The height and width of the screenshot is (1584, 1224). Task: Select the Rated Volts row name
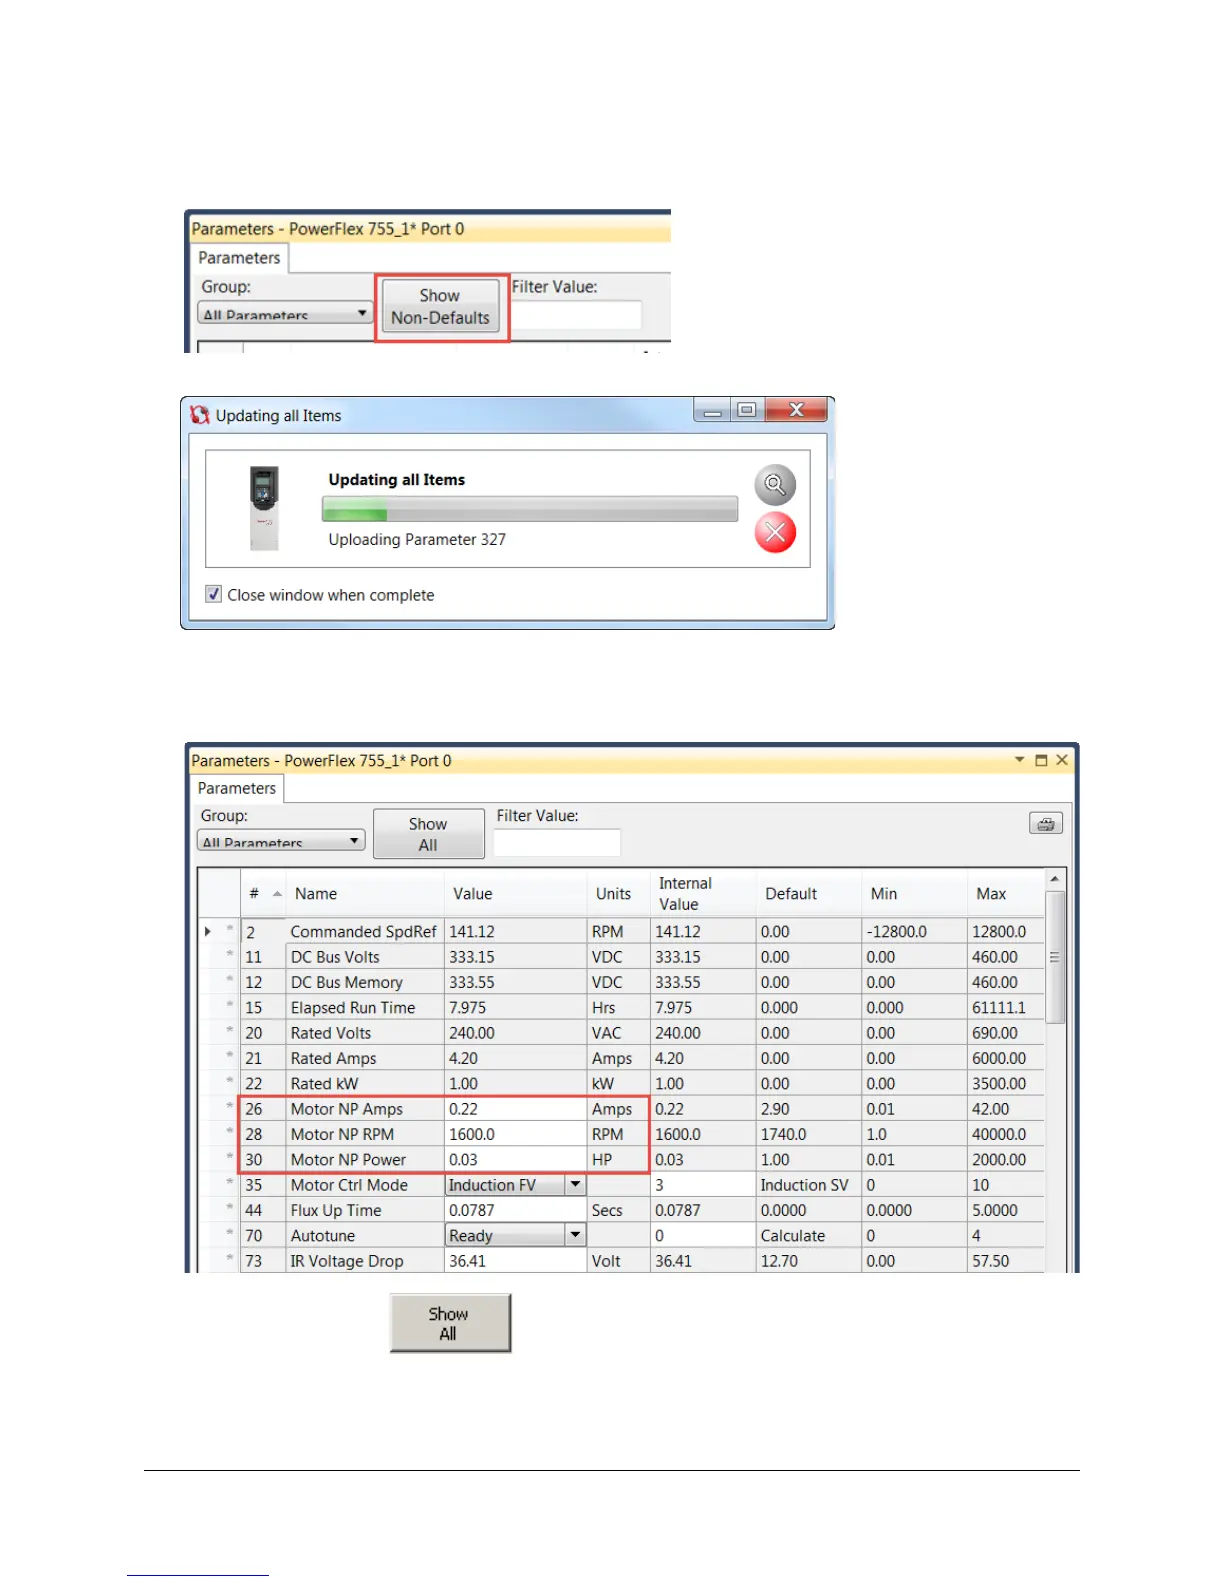(331, 1033)
